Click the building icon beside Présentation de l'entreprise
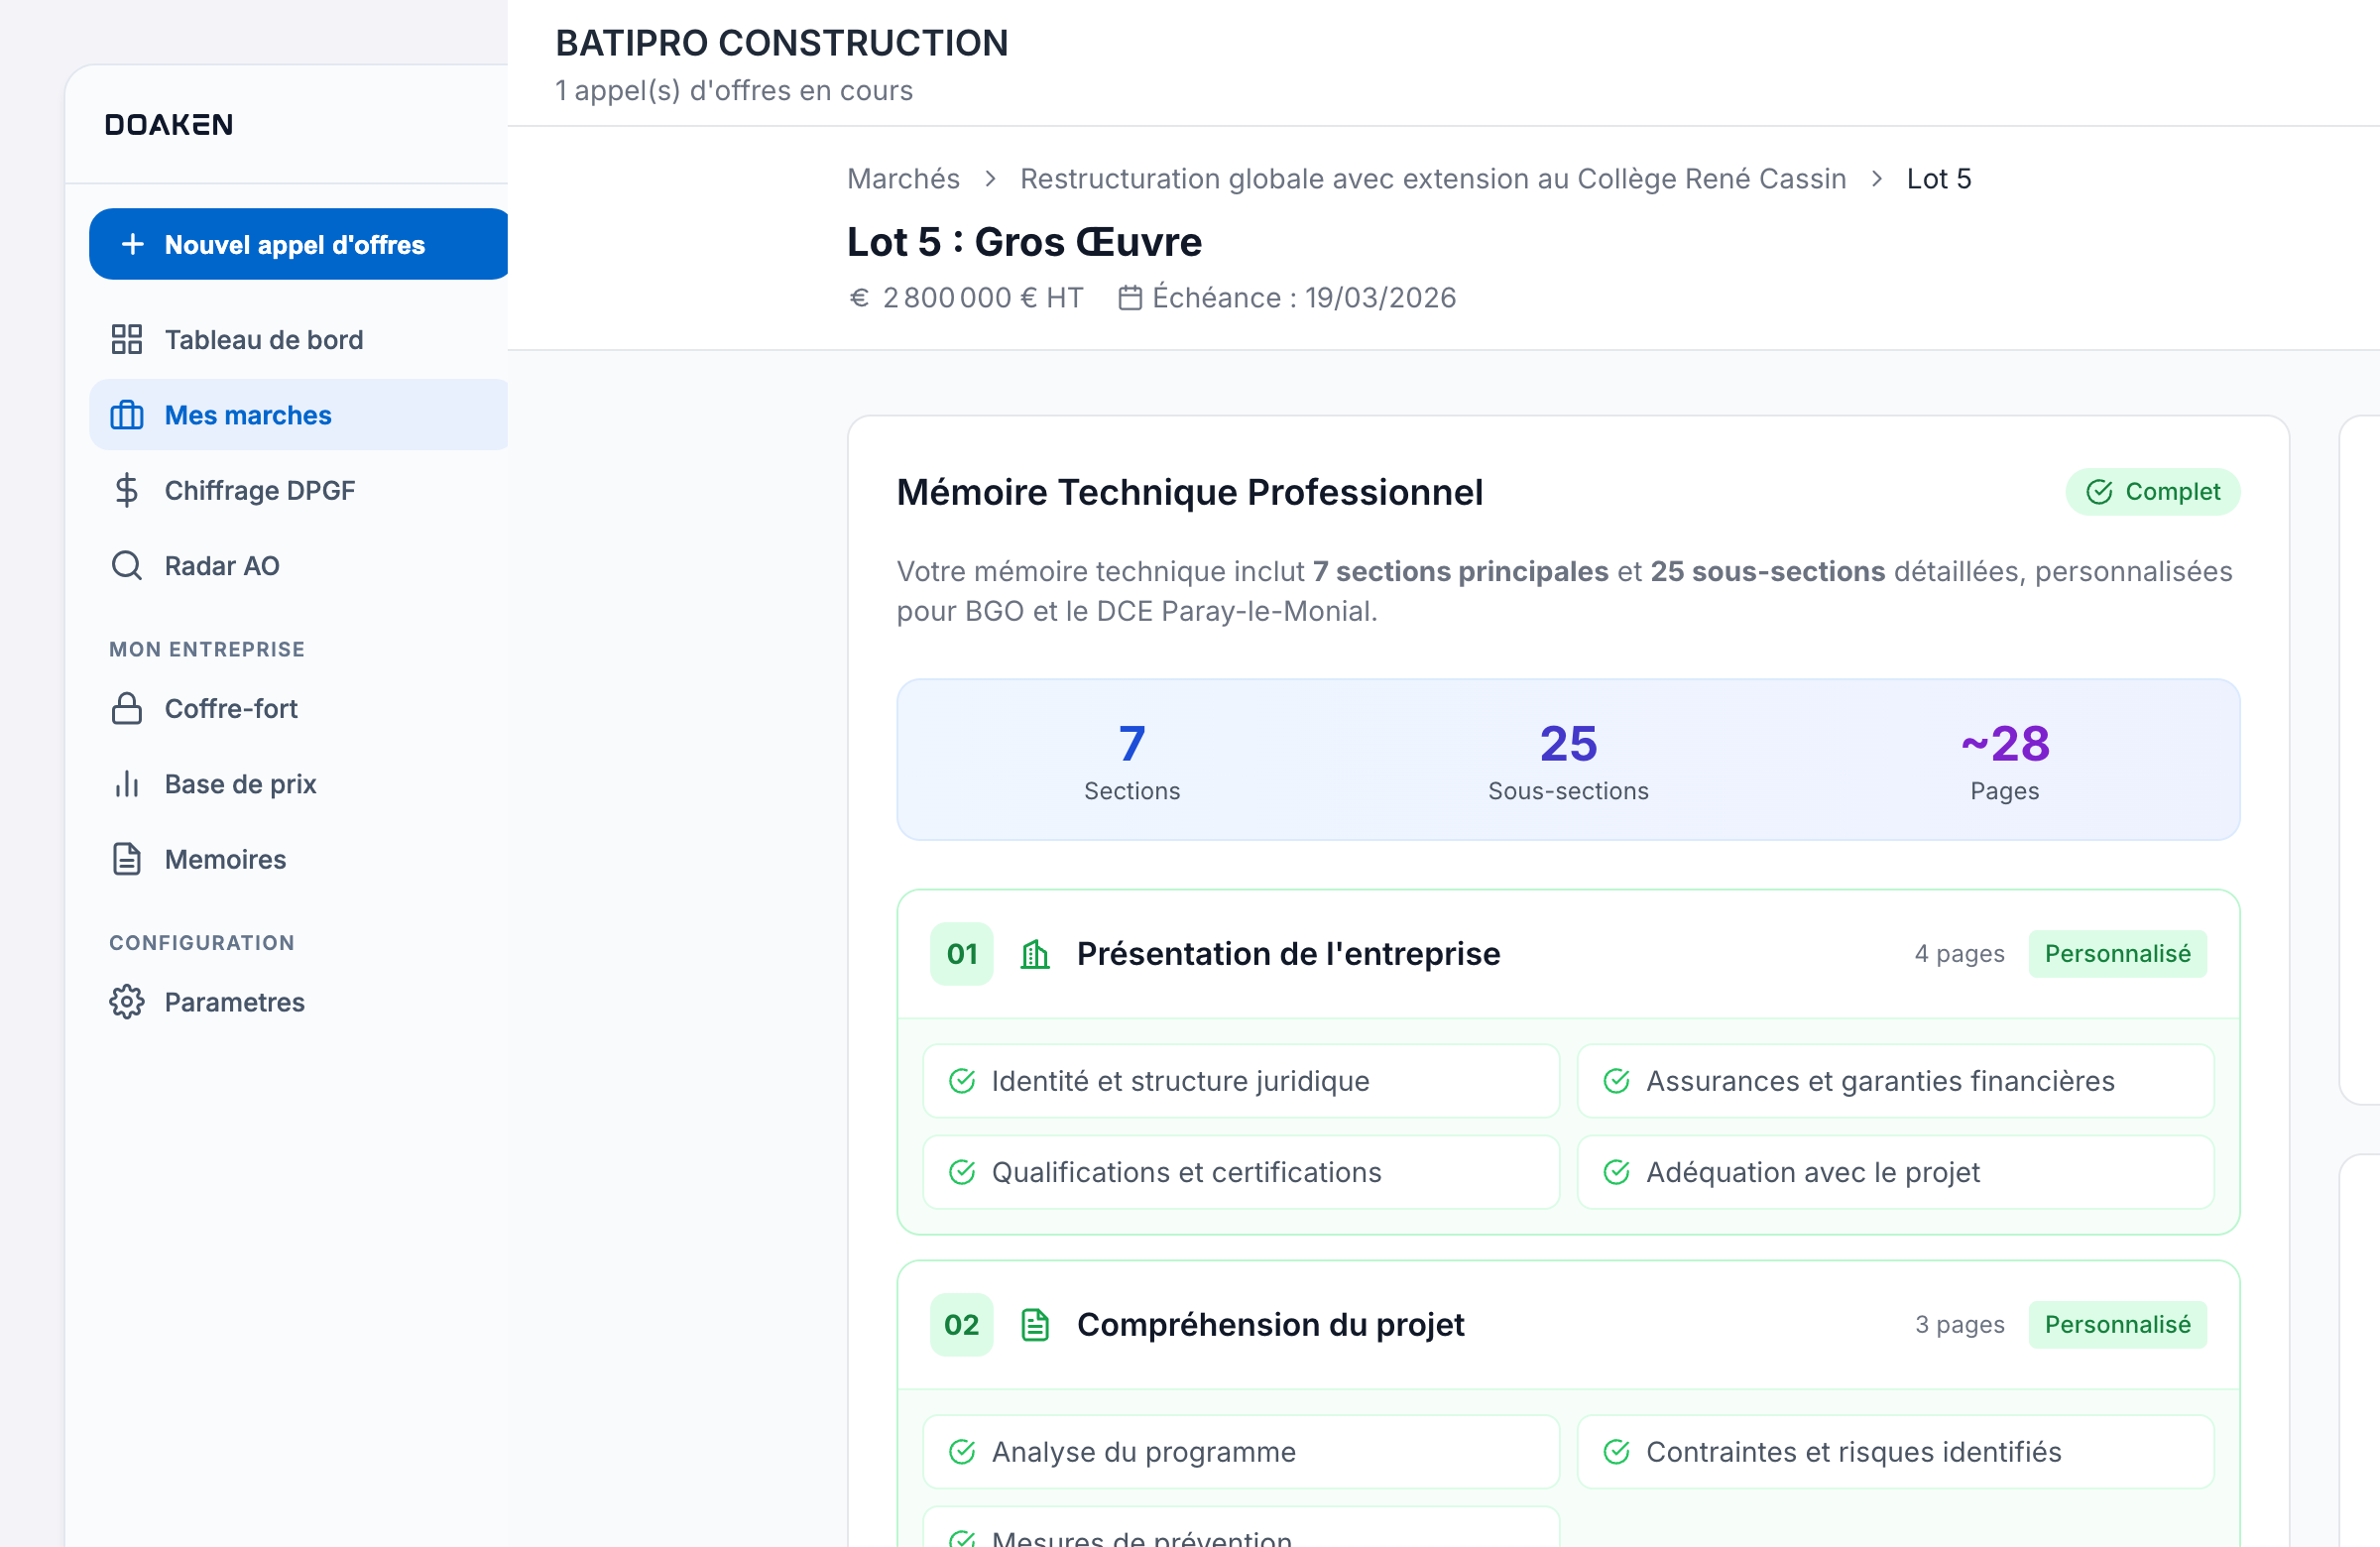Image resolution: width=2380 pixels, height=1547 pixels. [x=1035, y=953]
